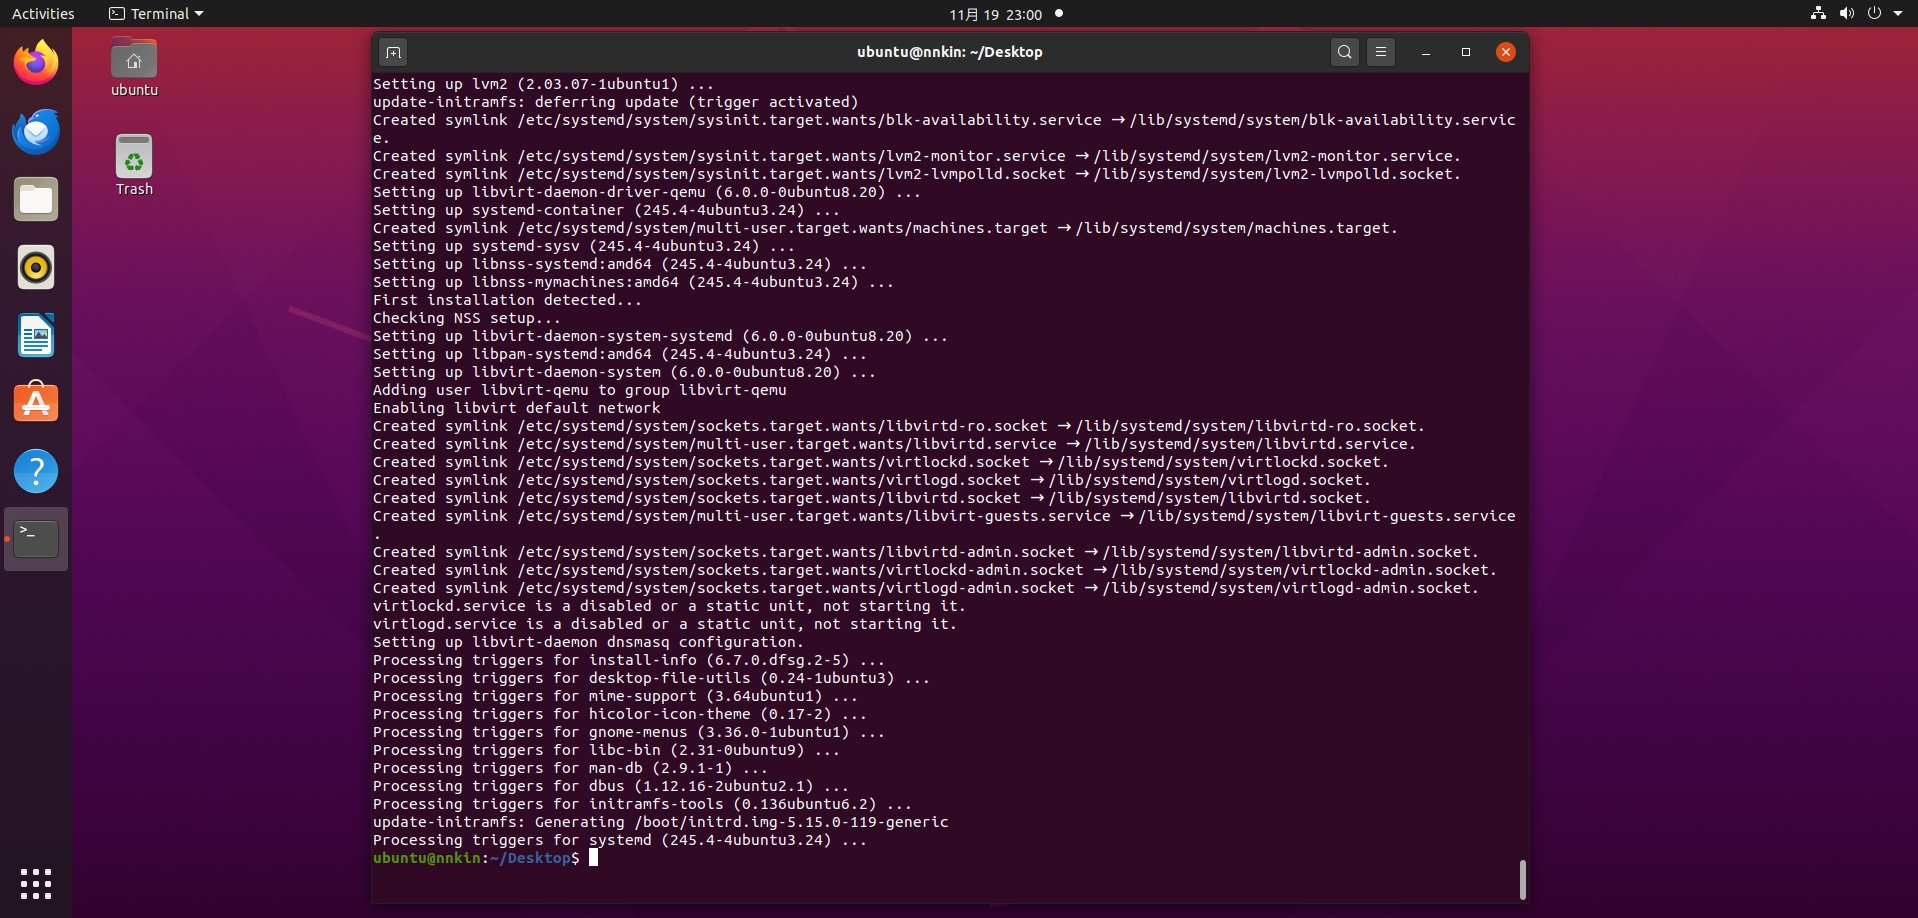1918x918 pixels.
Task: Open LibreOffice Writer from dock
Action: click(x=36, y=336)
